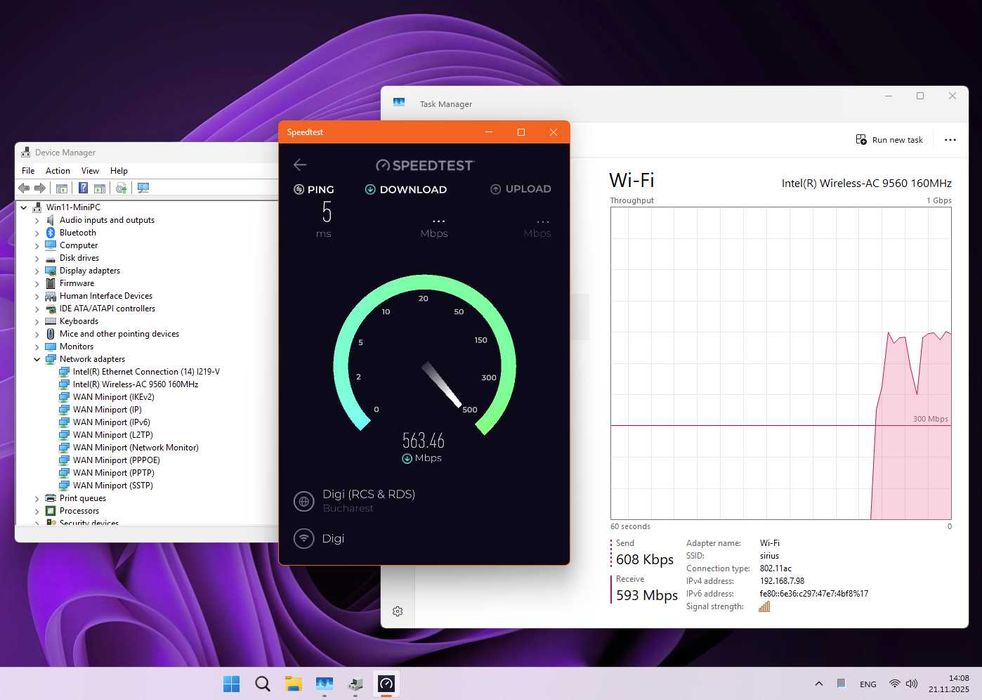
Task: Select WAN Miniport (SSTP)
Action: pyautogui.click(x=113, y=485)
